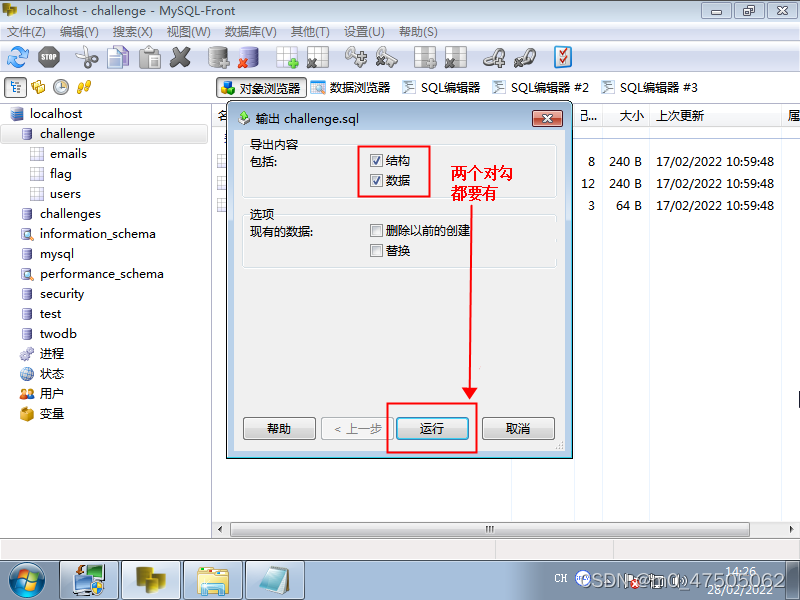This screenshot has width=800, height=600.
Task: Open the file explorer taskbar icon
Action: click(x=213, y=581)
